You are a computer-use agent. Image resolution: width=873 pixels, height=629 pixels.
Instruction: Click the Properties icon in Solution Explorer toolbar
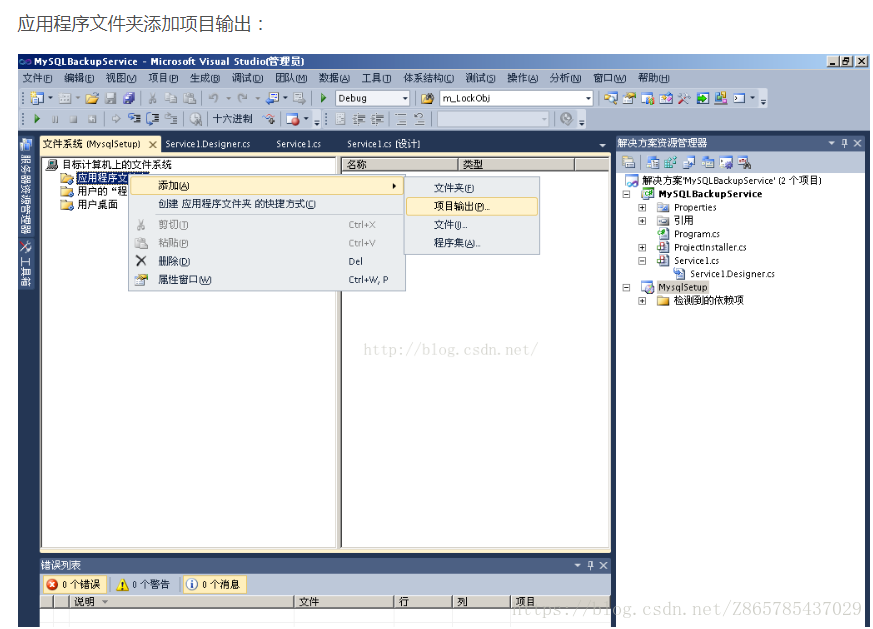coord(629,163)
